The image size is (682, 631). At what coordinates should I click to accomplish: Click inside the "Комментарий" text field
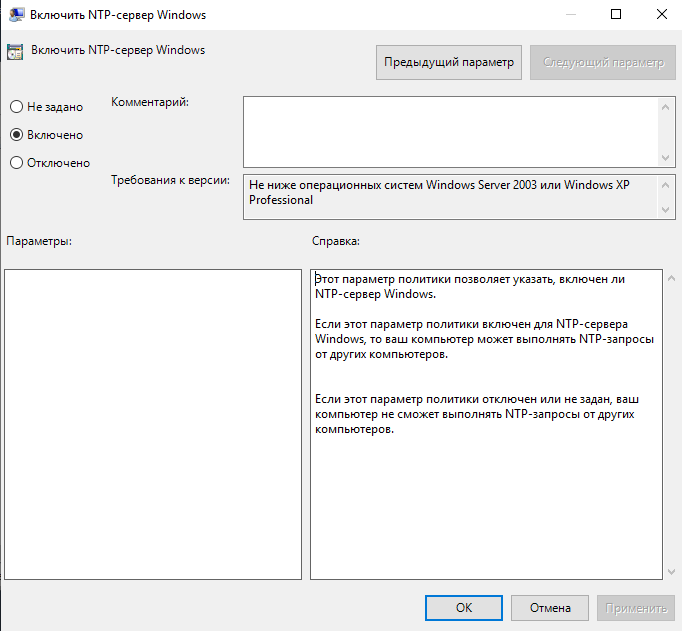(450, 130)
